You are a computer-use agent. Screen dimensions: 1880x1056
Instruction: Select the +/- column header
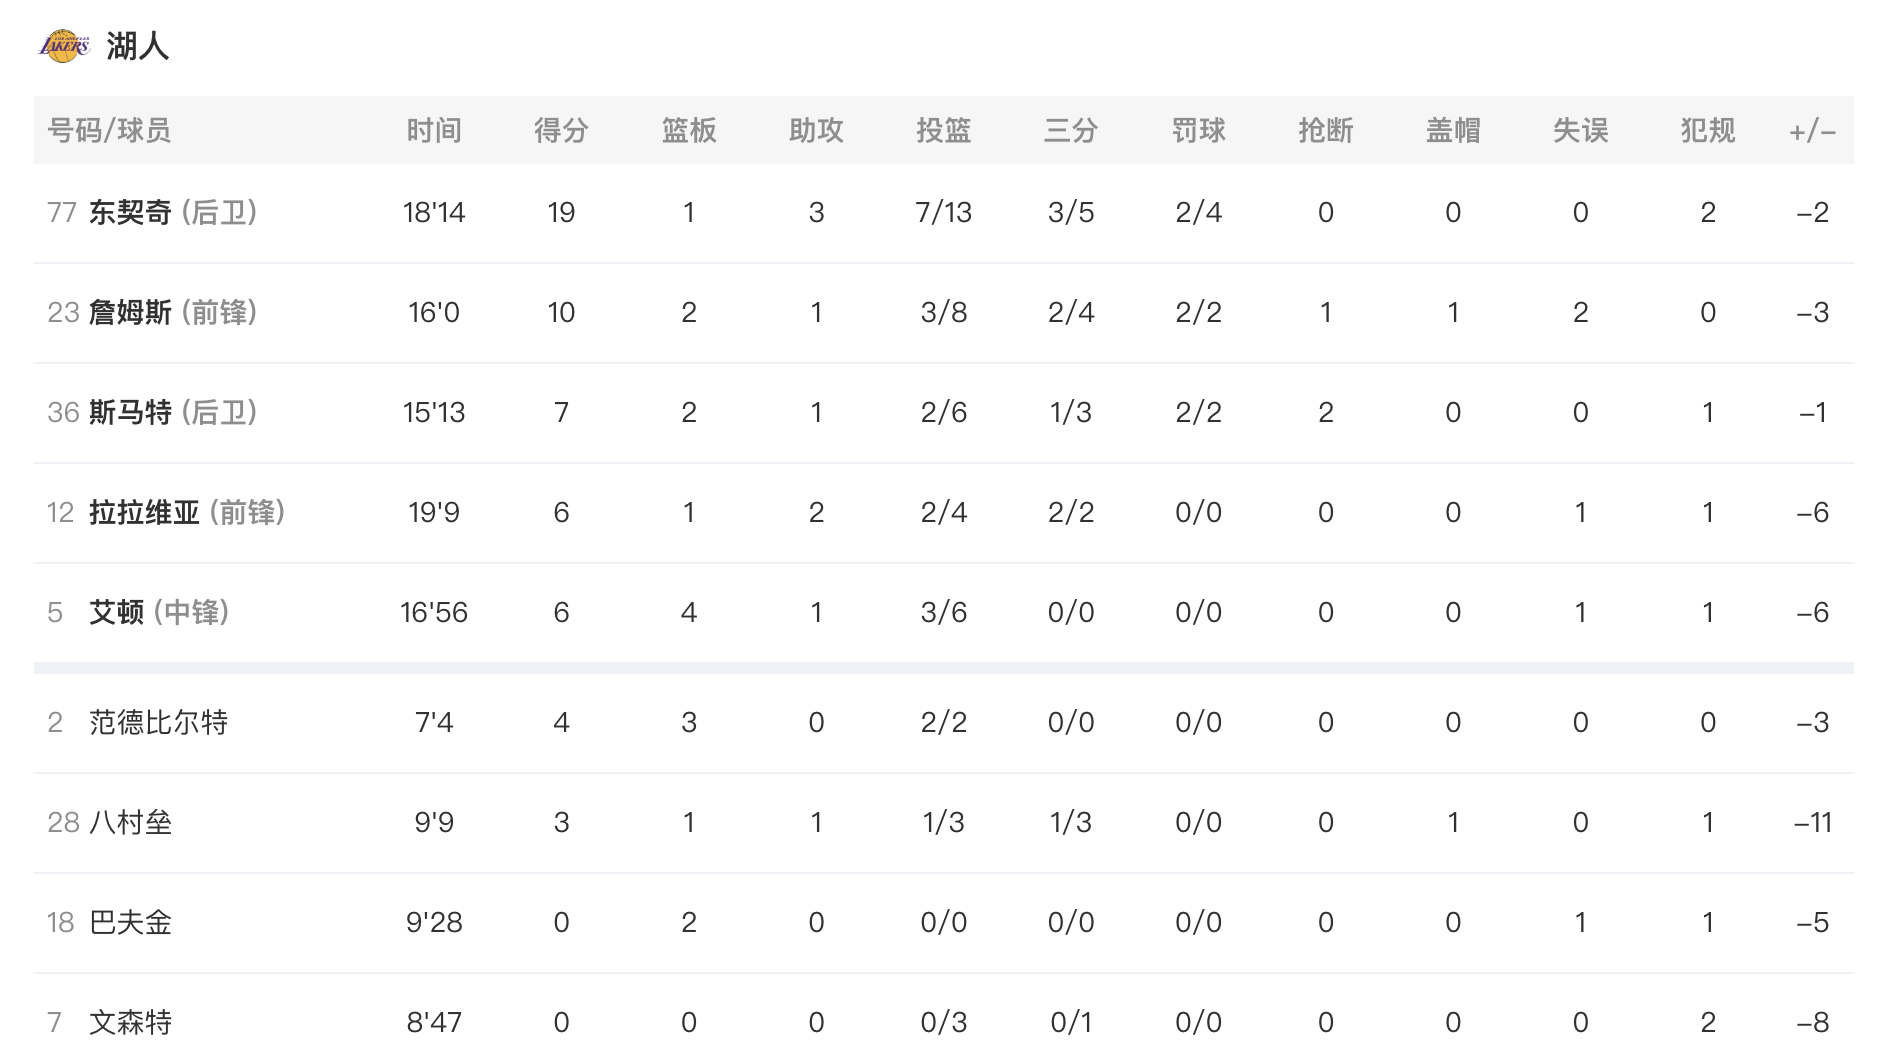tap(1812, 131)
